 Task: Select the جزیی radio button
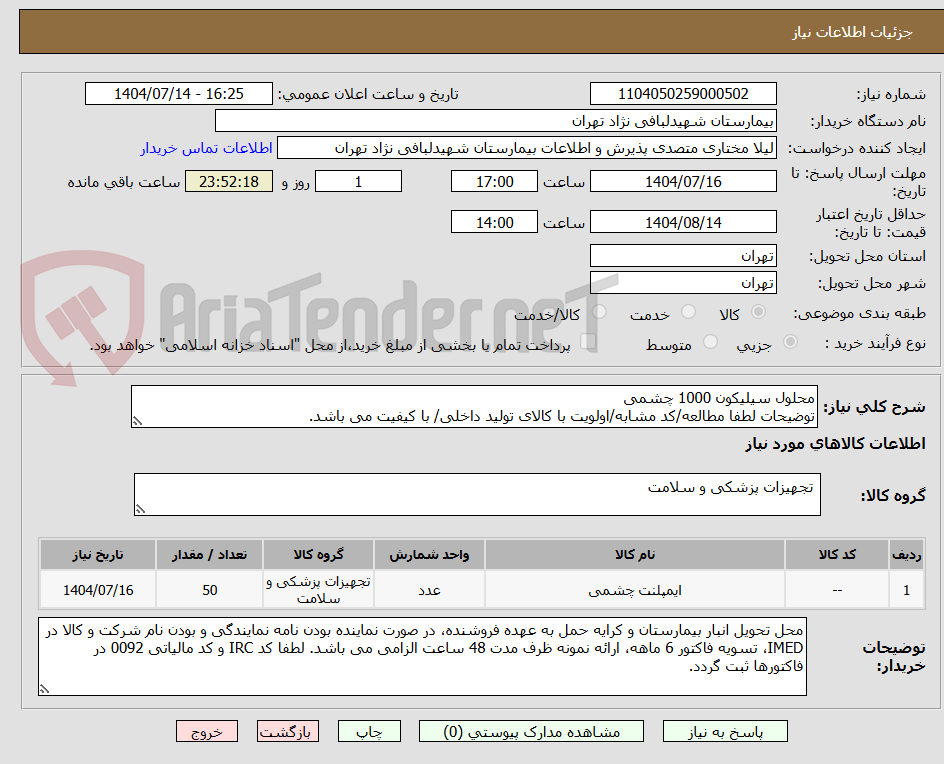pyautogui.click(x=790, y=340)
